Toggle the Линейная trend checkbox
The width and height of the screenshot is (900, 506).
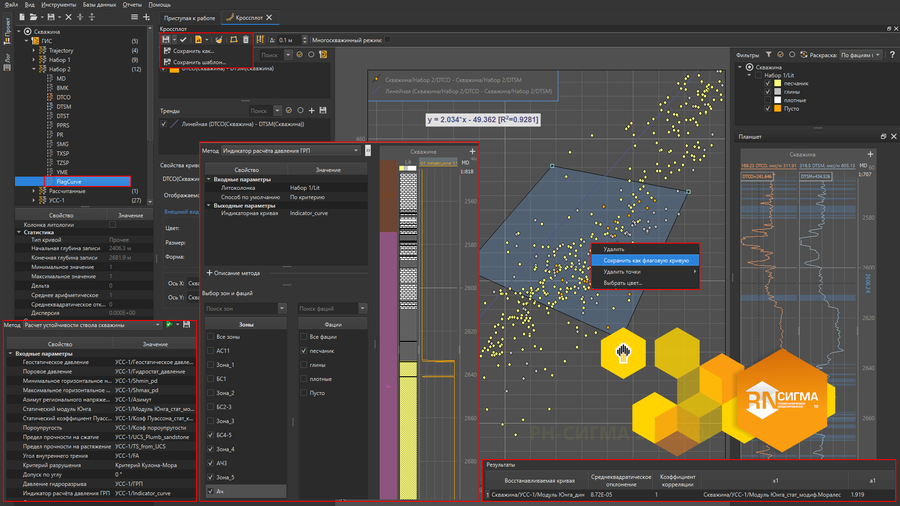[164, 124]
